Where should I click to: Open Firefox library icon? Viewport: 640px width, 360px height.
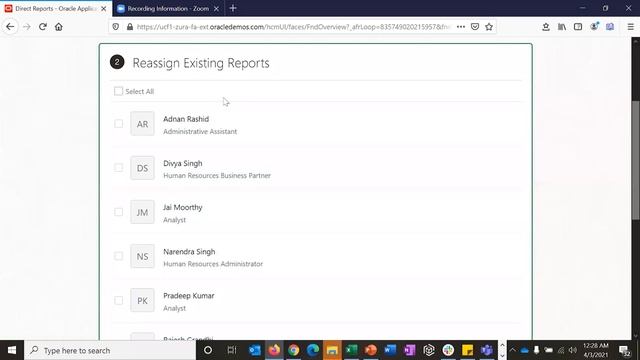562,27
